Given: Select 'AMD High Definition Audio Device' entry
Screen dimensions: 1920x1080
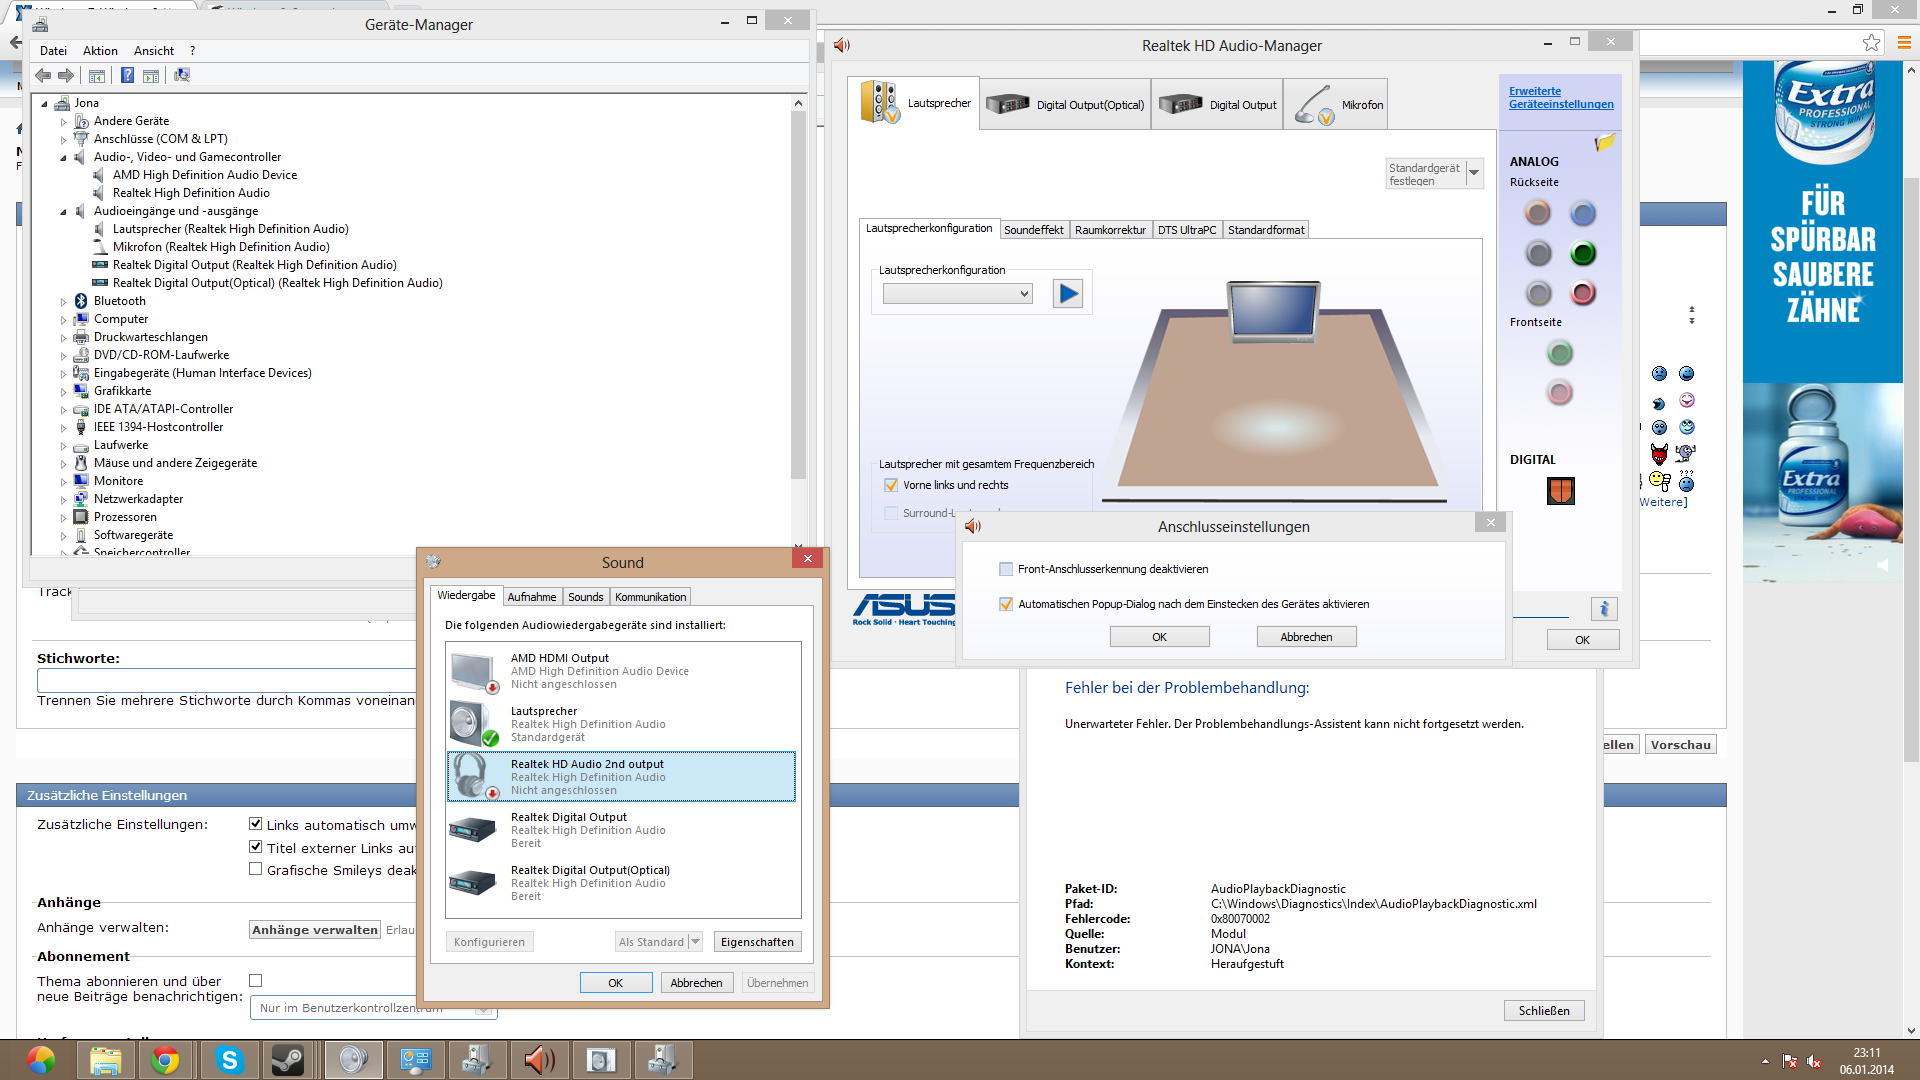Looking at the screenshot, I should [x=205, y=176].
